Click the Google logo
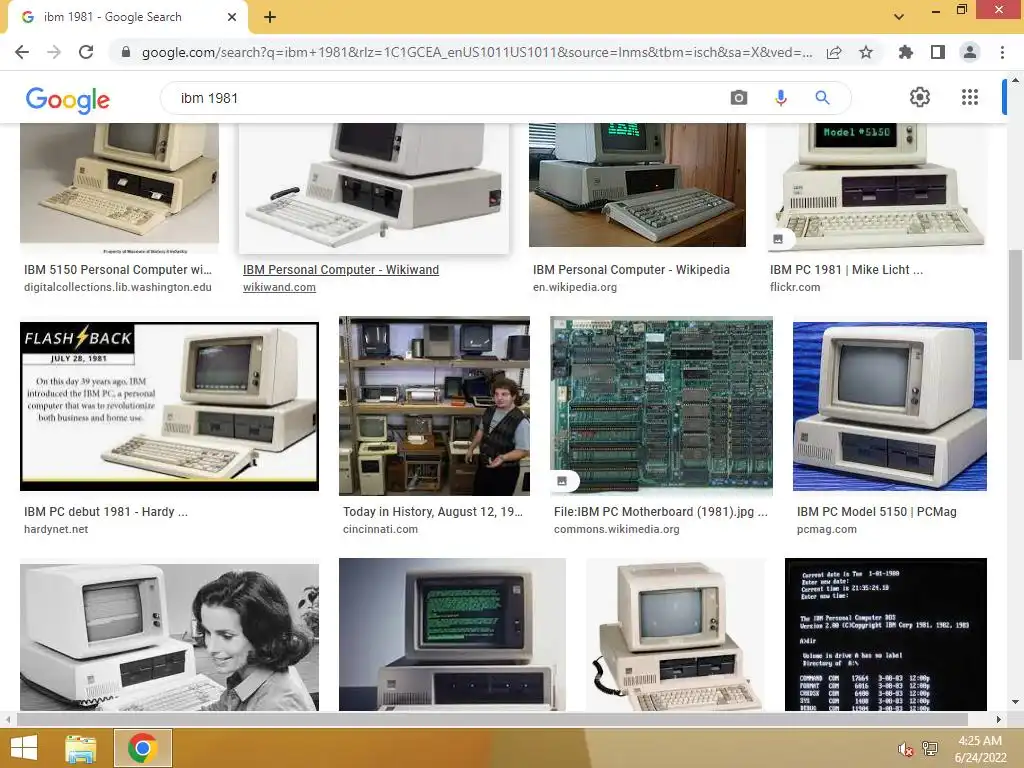Screen dimensions: 1024x768 pyautogui.click(x=68, y=100)
